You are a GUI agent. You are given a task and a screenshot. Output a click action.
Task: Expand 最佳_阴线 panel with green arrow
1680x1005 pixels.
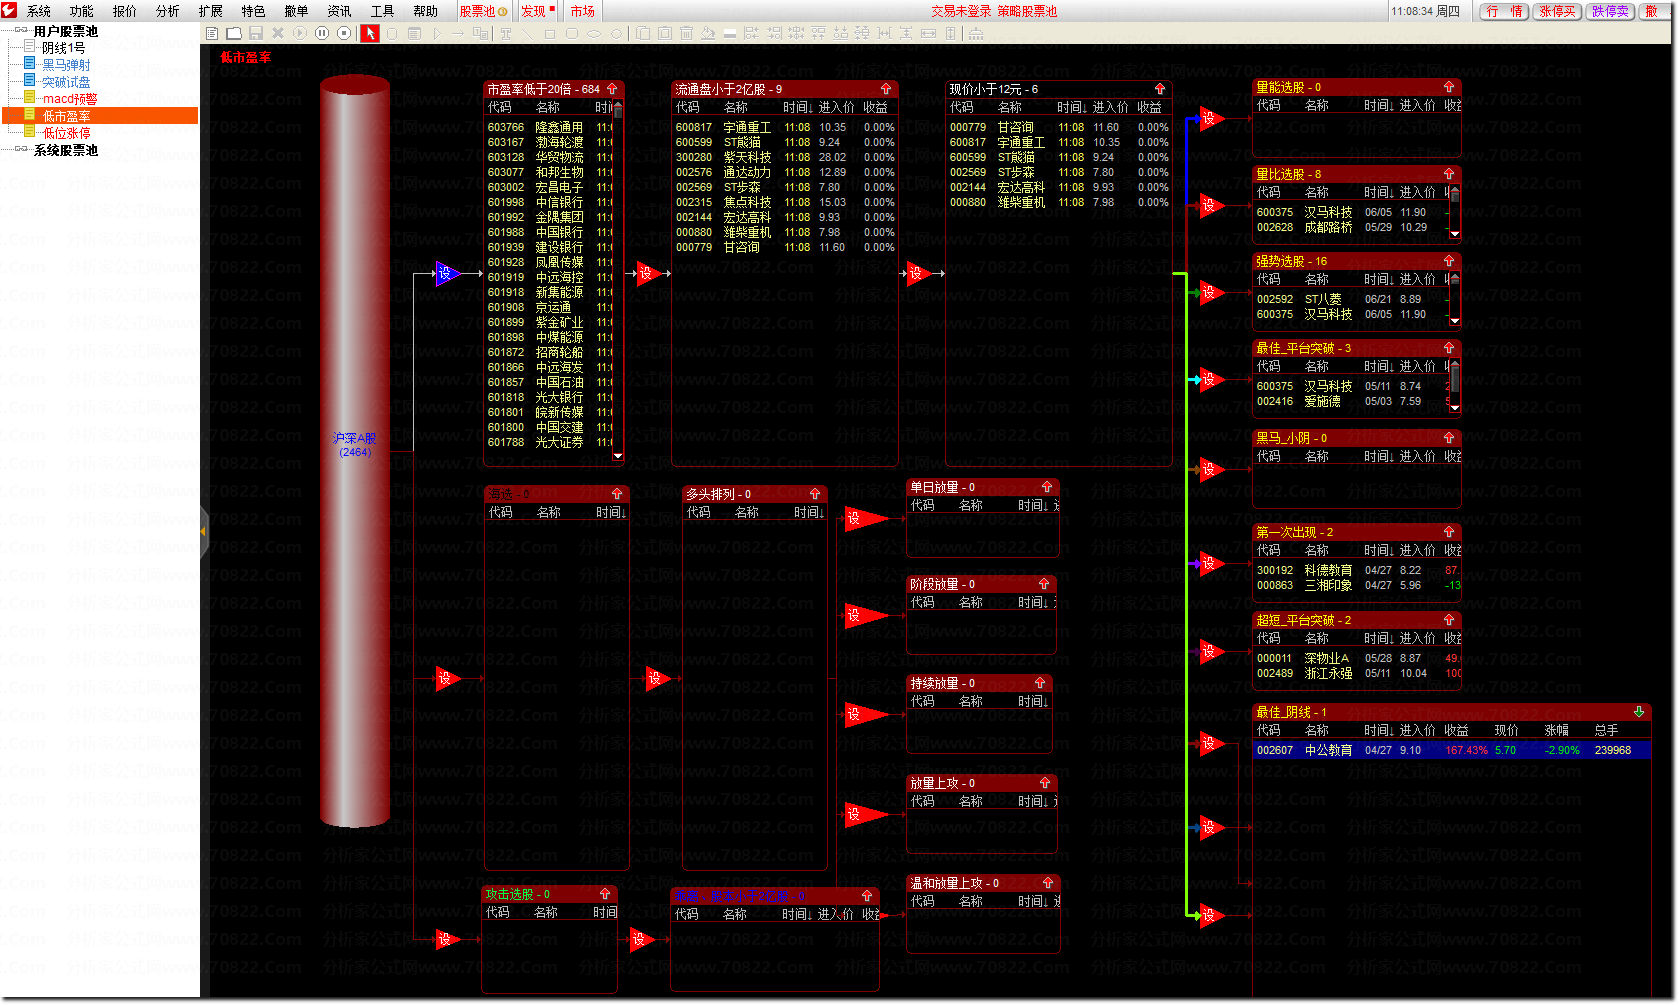pyautogui.click(x=1639, y=712)
